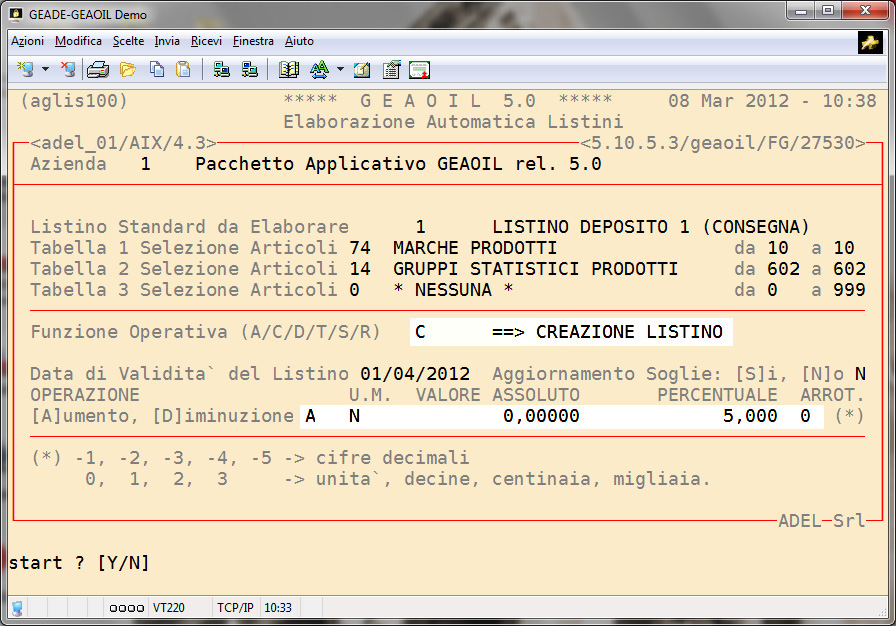
Task: Click the copy icon in toolbar
Action: pyautogui.click(x=156, y=70)
